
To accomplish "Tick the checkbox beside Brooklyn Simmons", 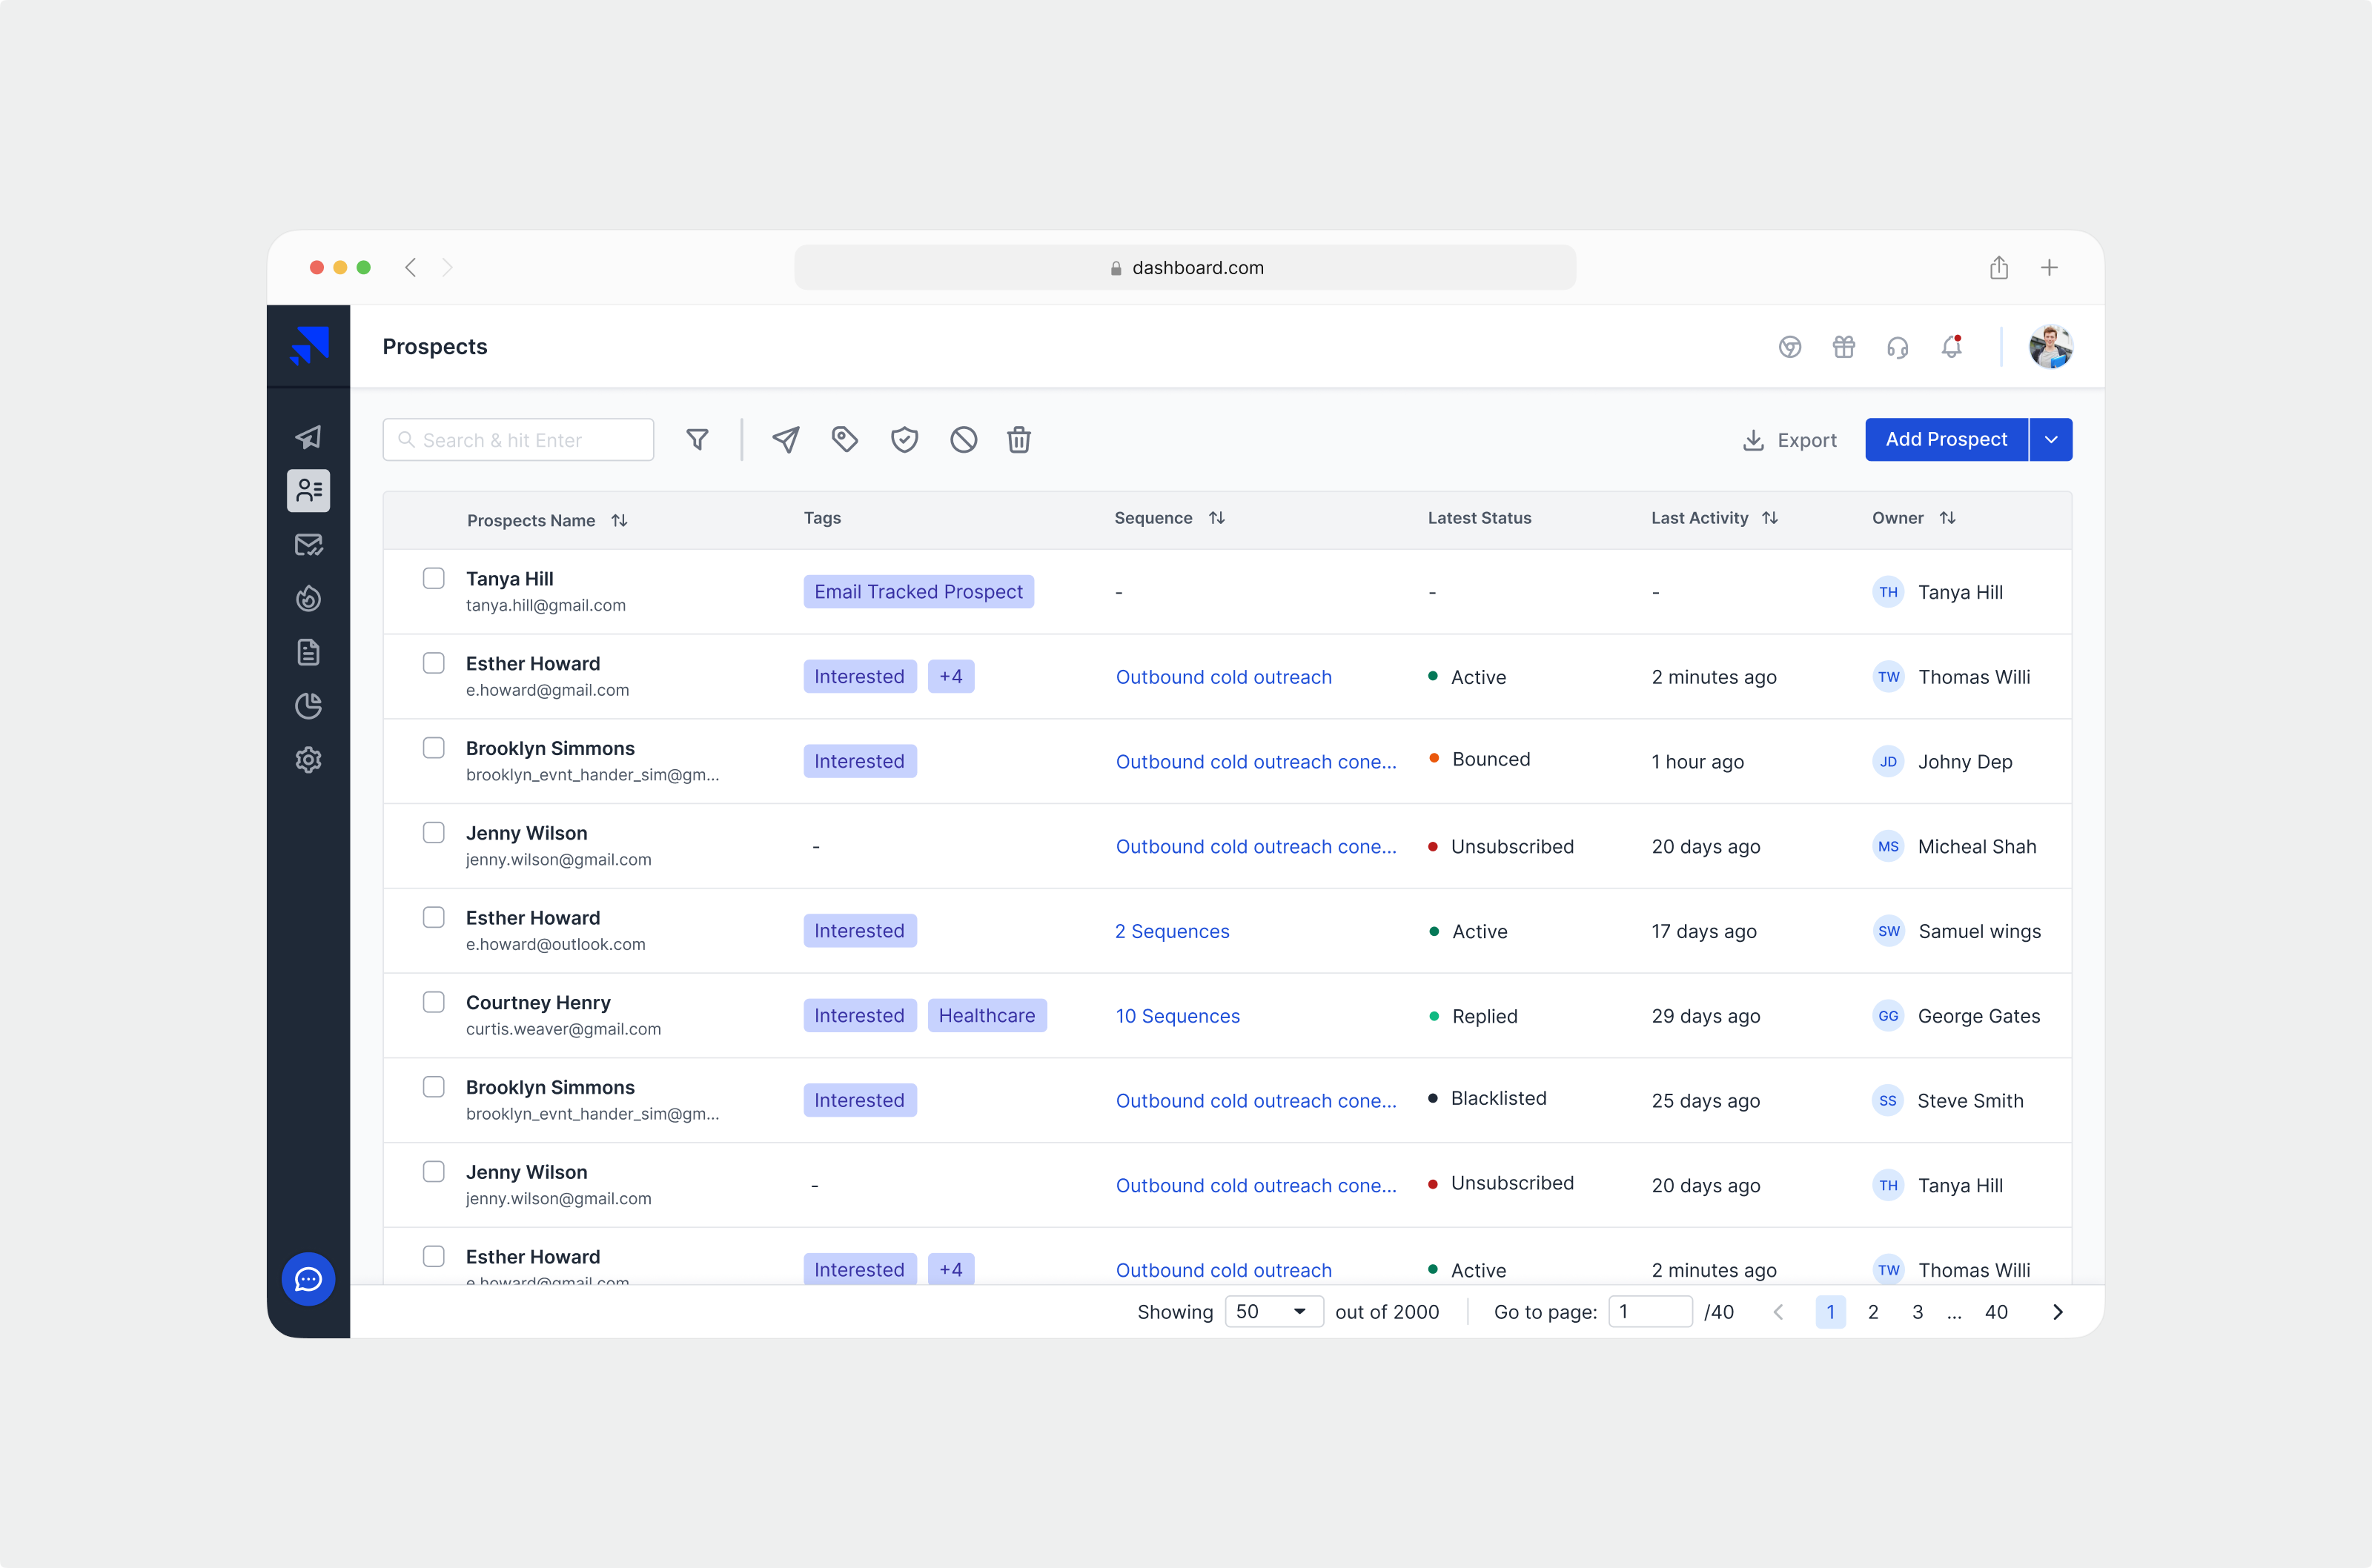I will 434,747.
